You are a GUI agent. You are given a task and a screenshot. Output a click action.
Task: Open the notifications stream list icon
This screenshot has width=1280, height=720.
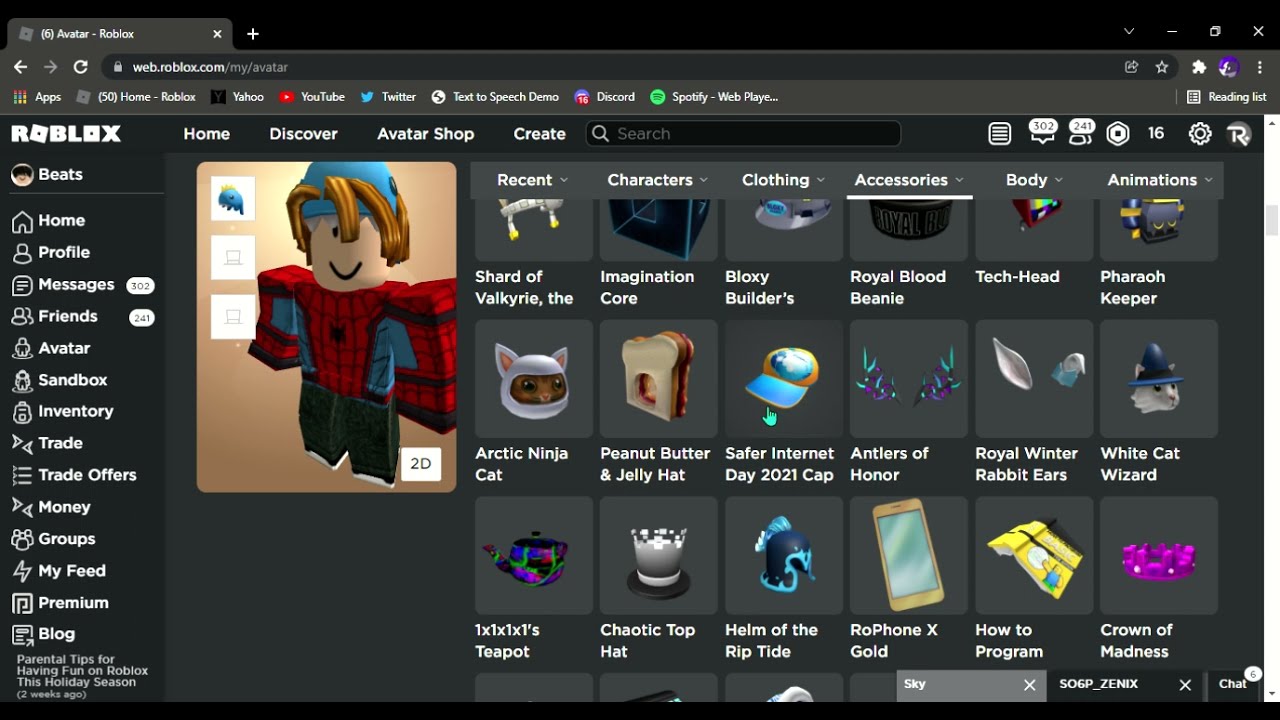coord(1000,134)
